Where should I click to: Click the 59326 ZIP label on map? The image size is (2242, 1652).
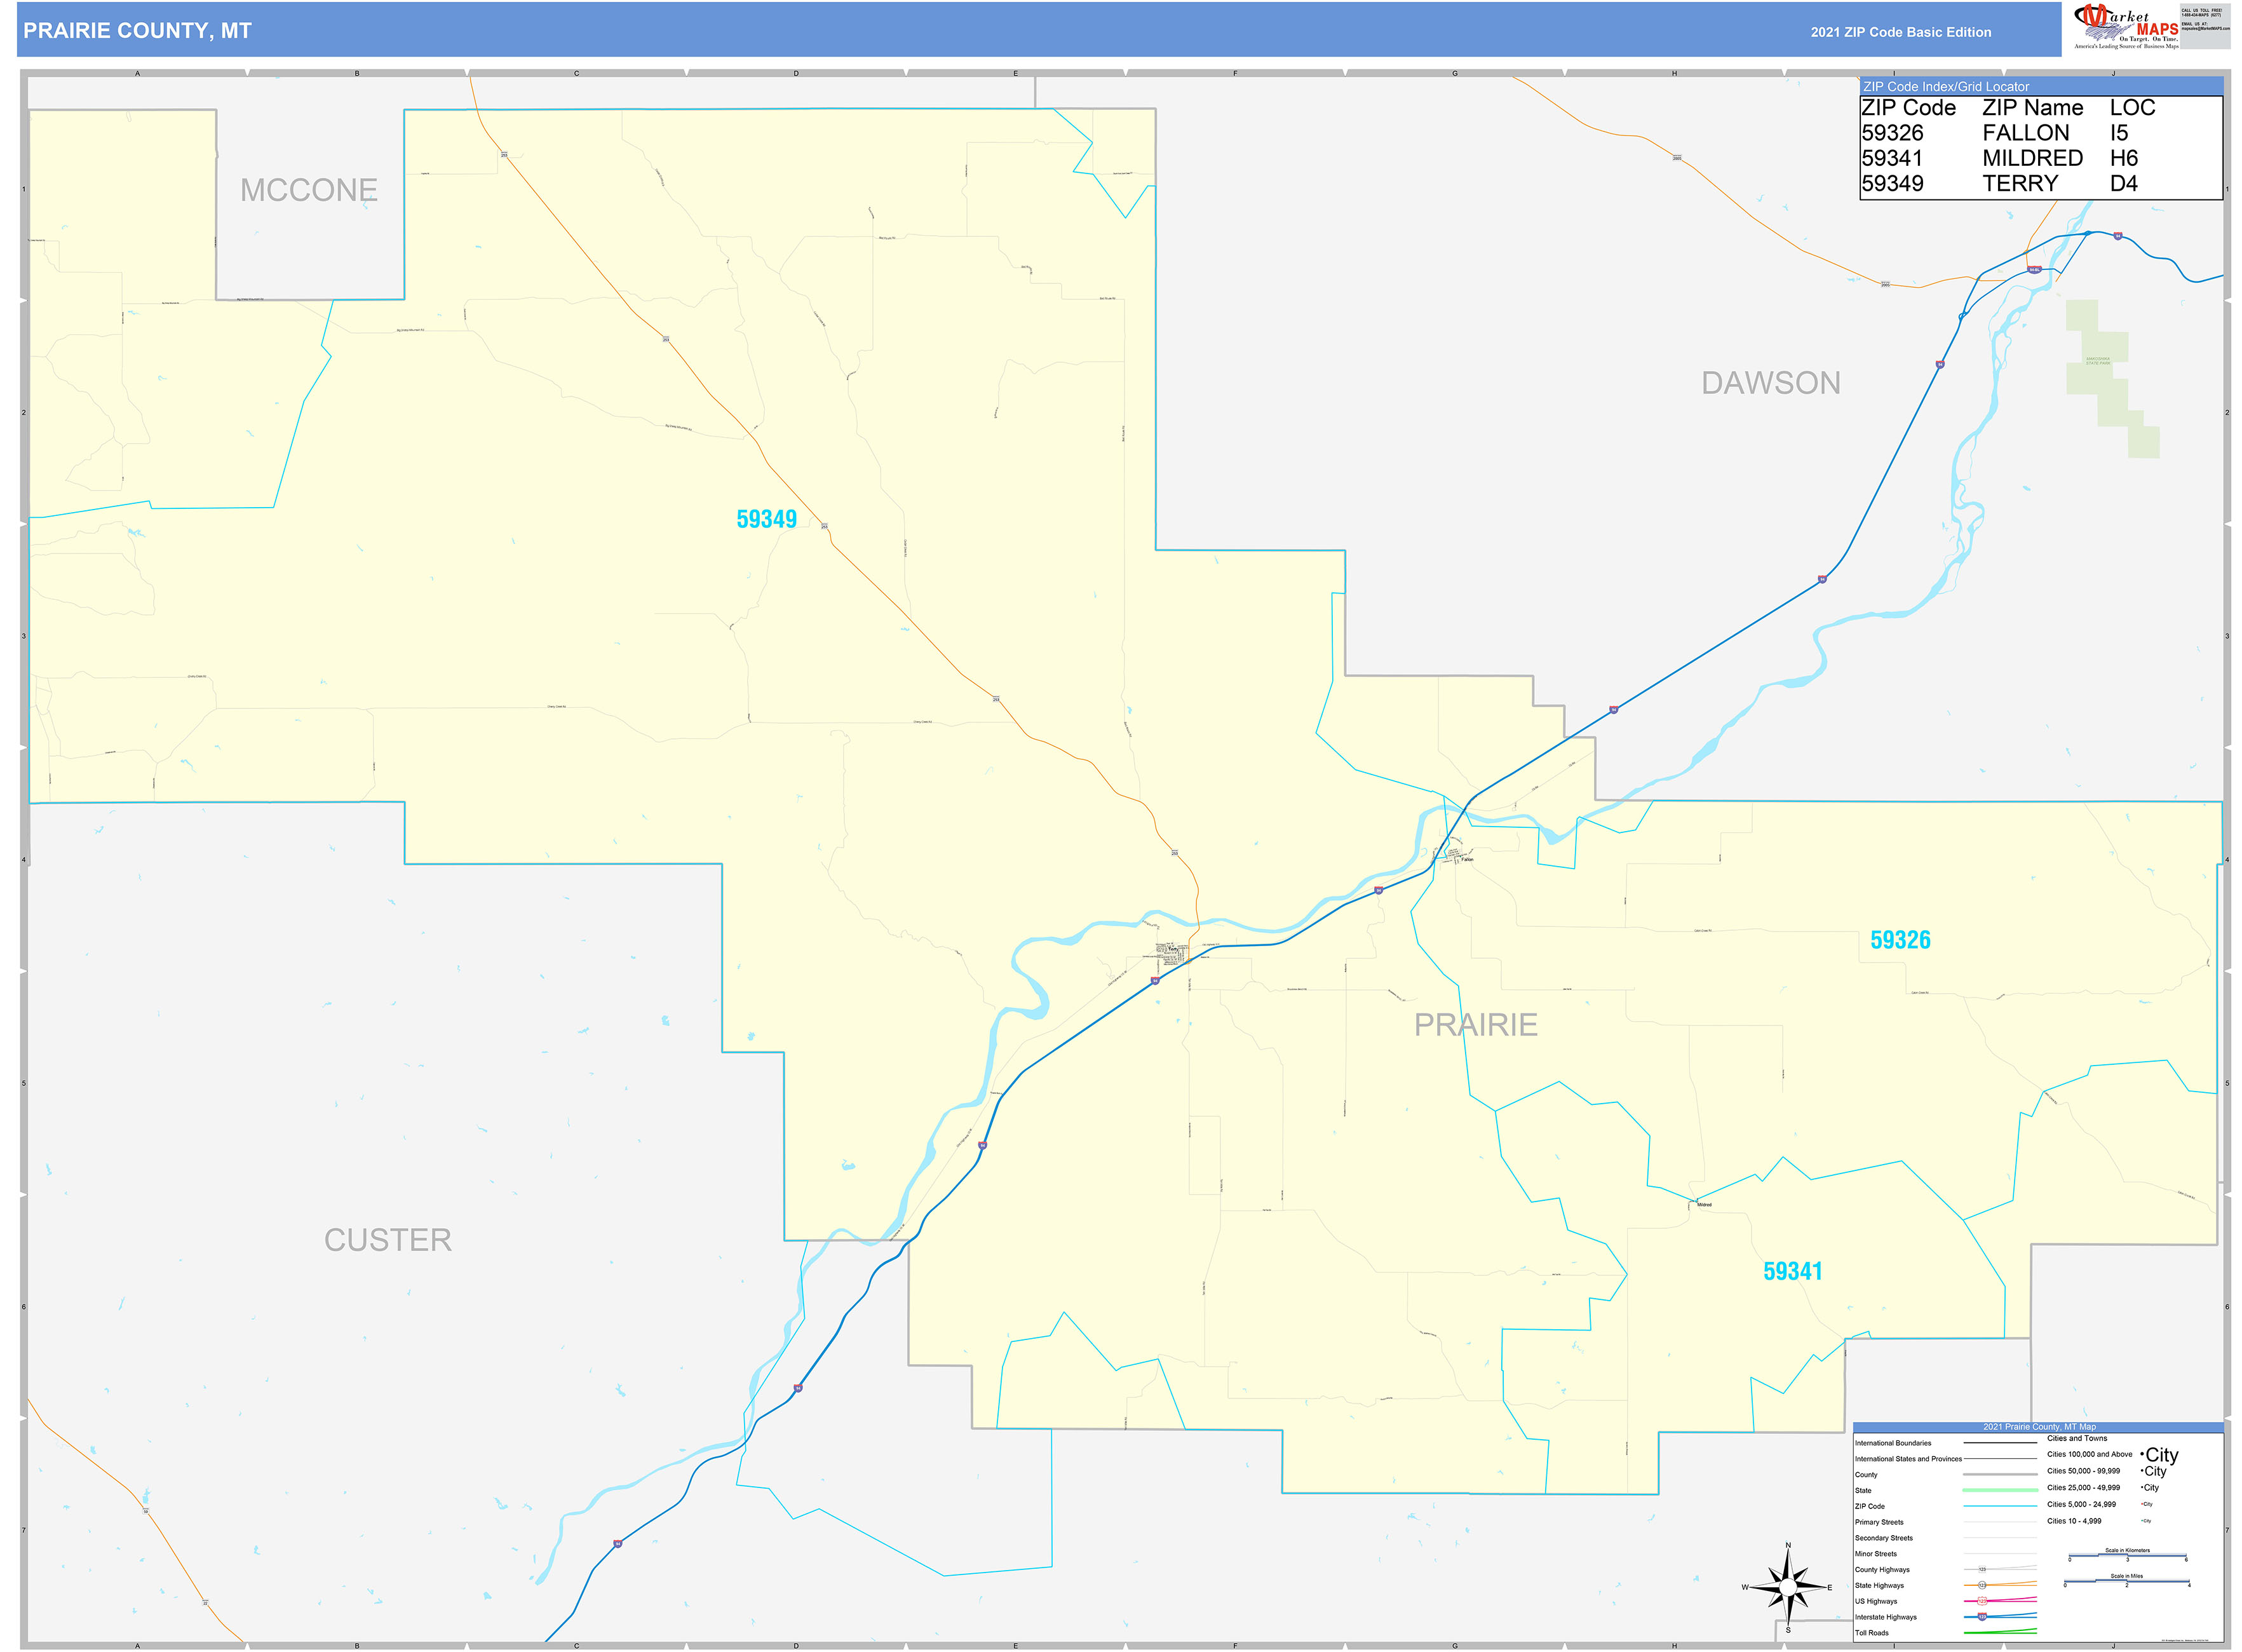[x=1900, y=940]
